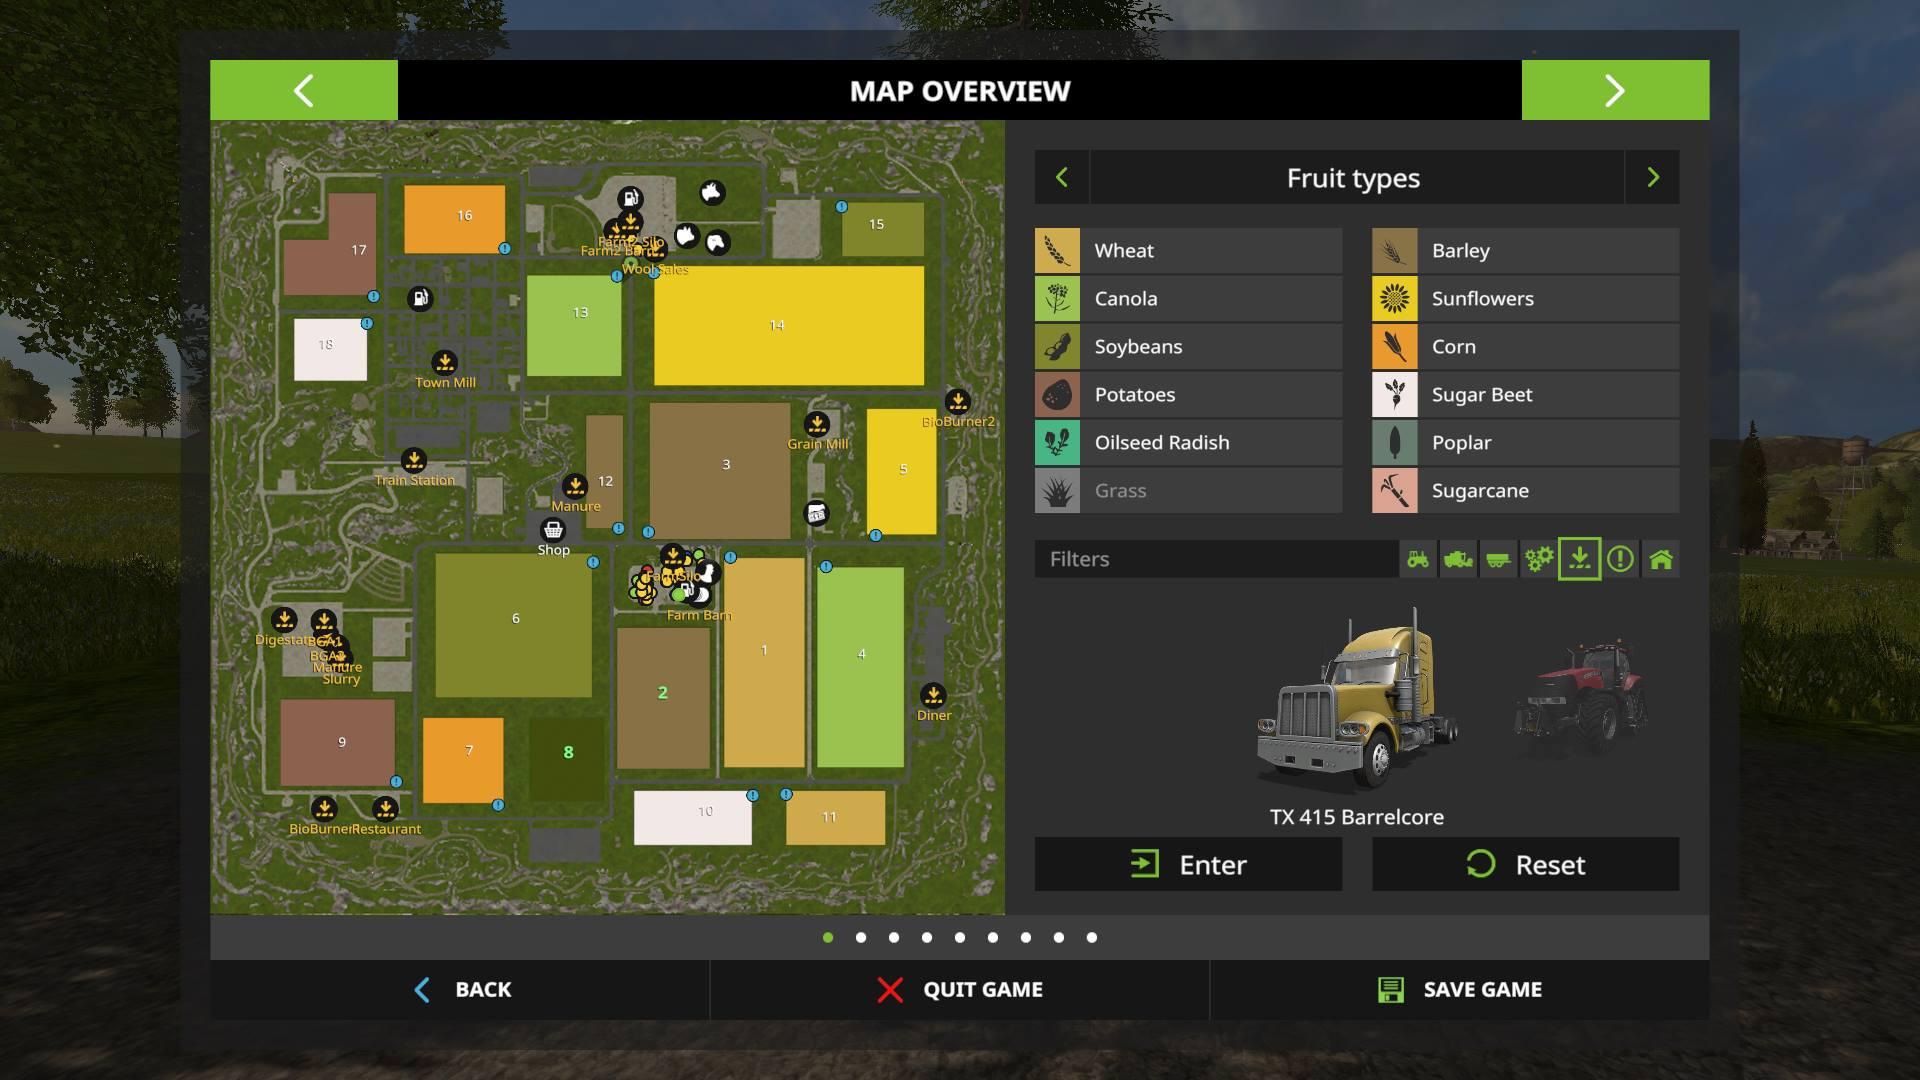
Task: Click the gears tools filter icon
Action: click(x=1539, y=560)
